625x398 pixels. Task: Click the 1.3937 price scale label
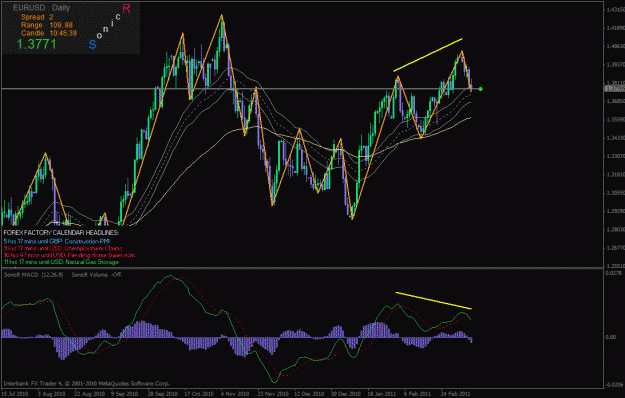pos(615,65)
